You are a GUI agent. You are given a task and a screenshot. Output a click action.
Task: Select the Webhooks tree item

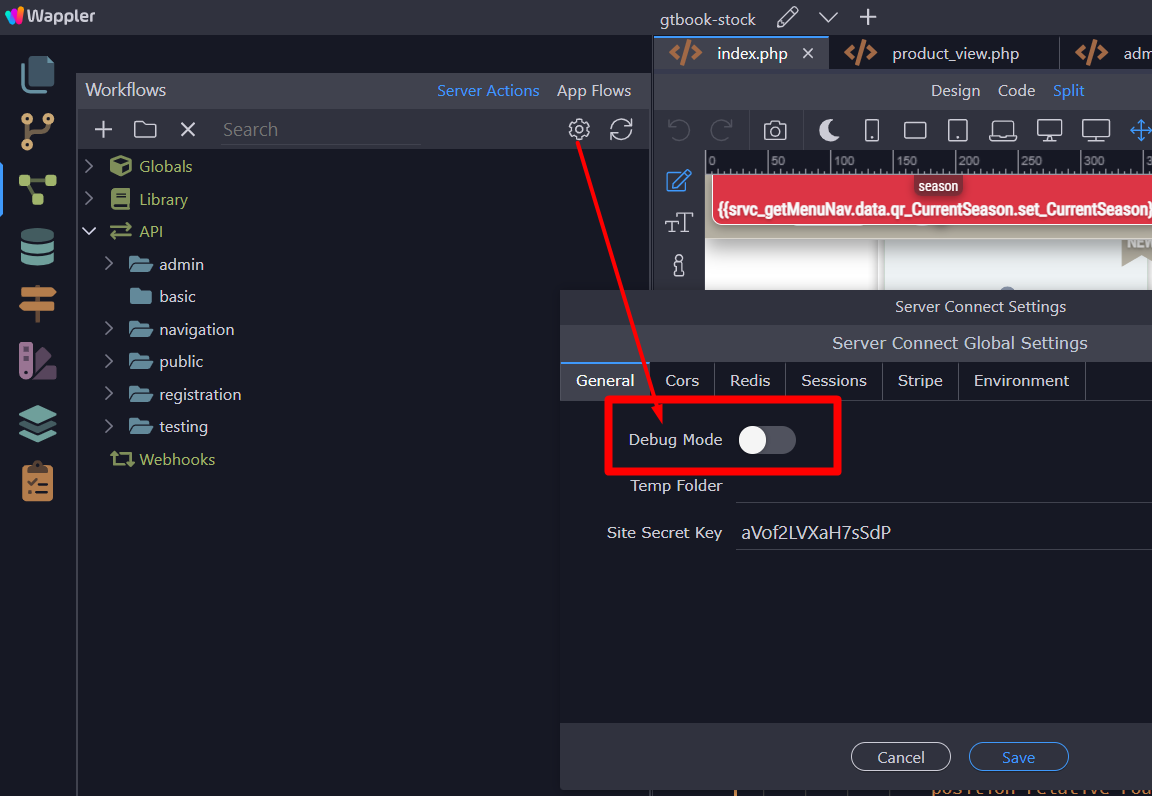pyautogui.click(x=177, y=459)
